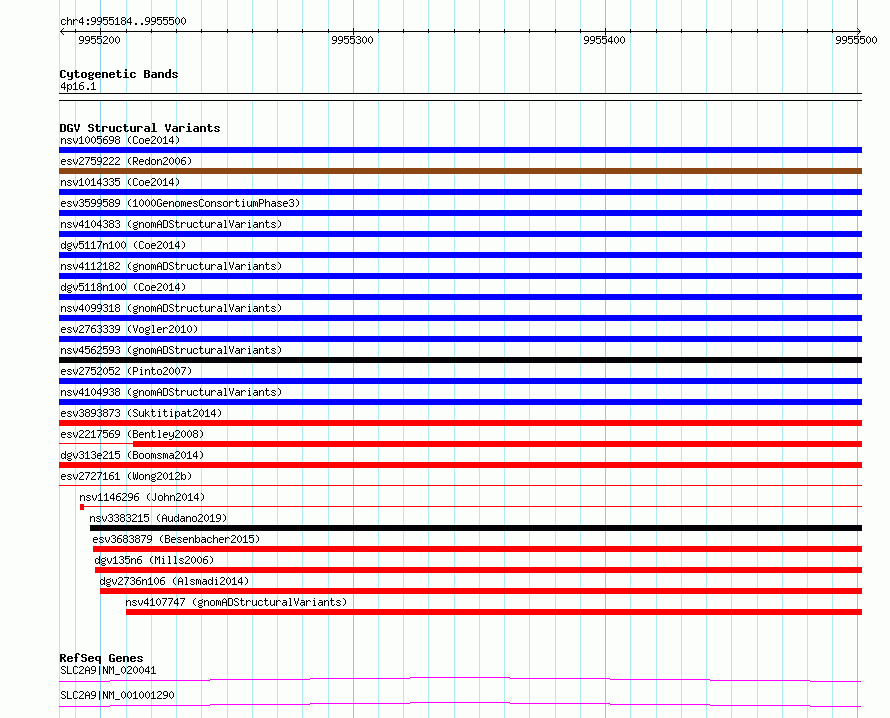
Task: Click nsv1014335 (Coe2014) label
Action: pos(120,182)
